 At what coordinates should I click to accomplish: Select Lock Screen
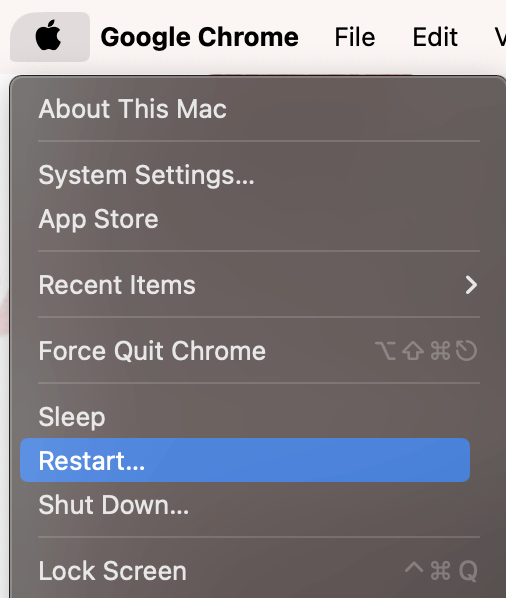[x=245, y=571]
